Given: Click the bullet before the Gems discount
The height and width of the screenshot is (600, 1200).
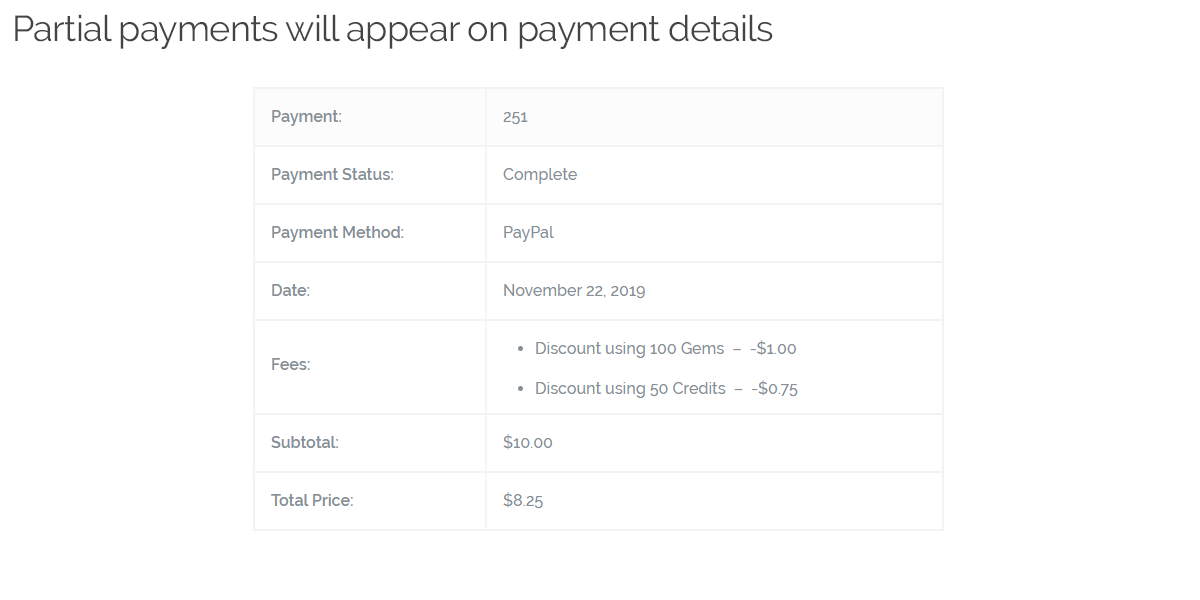Looking at the screenshot, I should 521,349.
